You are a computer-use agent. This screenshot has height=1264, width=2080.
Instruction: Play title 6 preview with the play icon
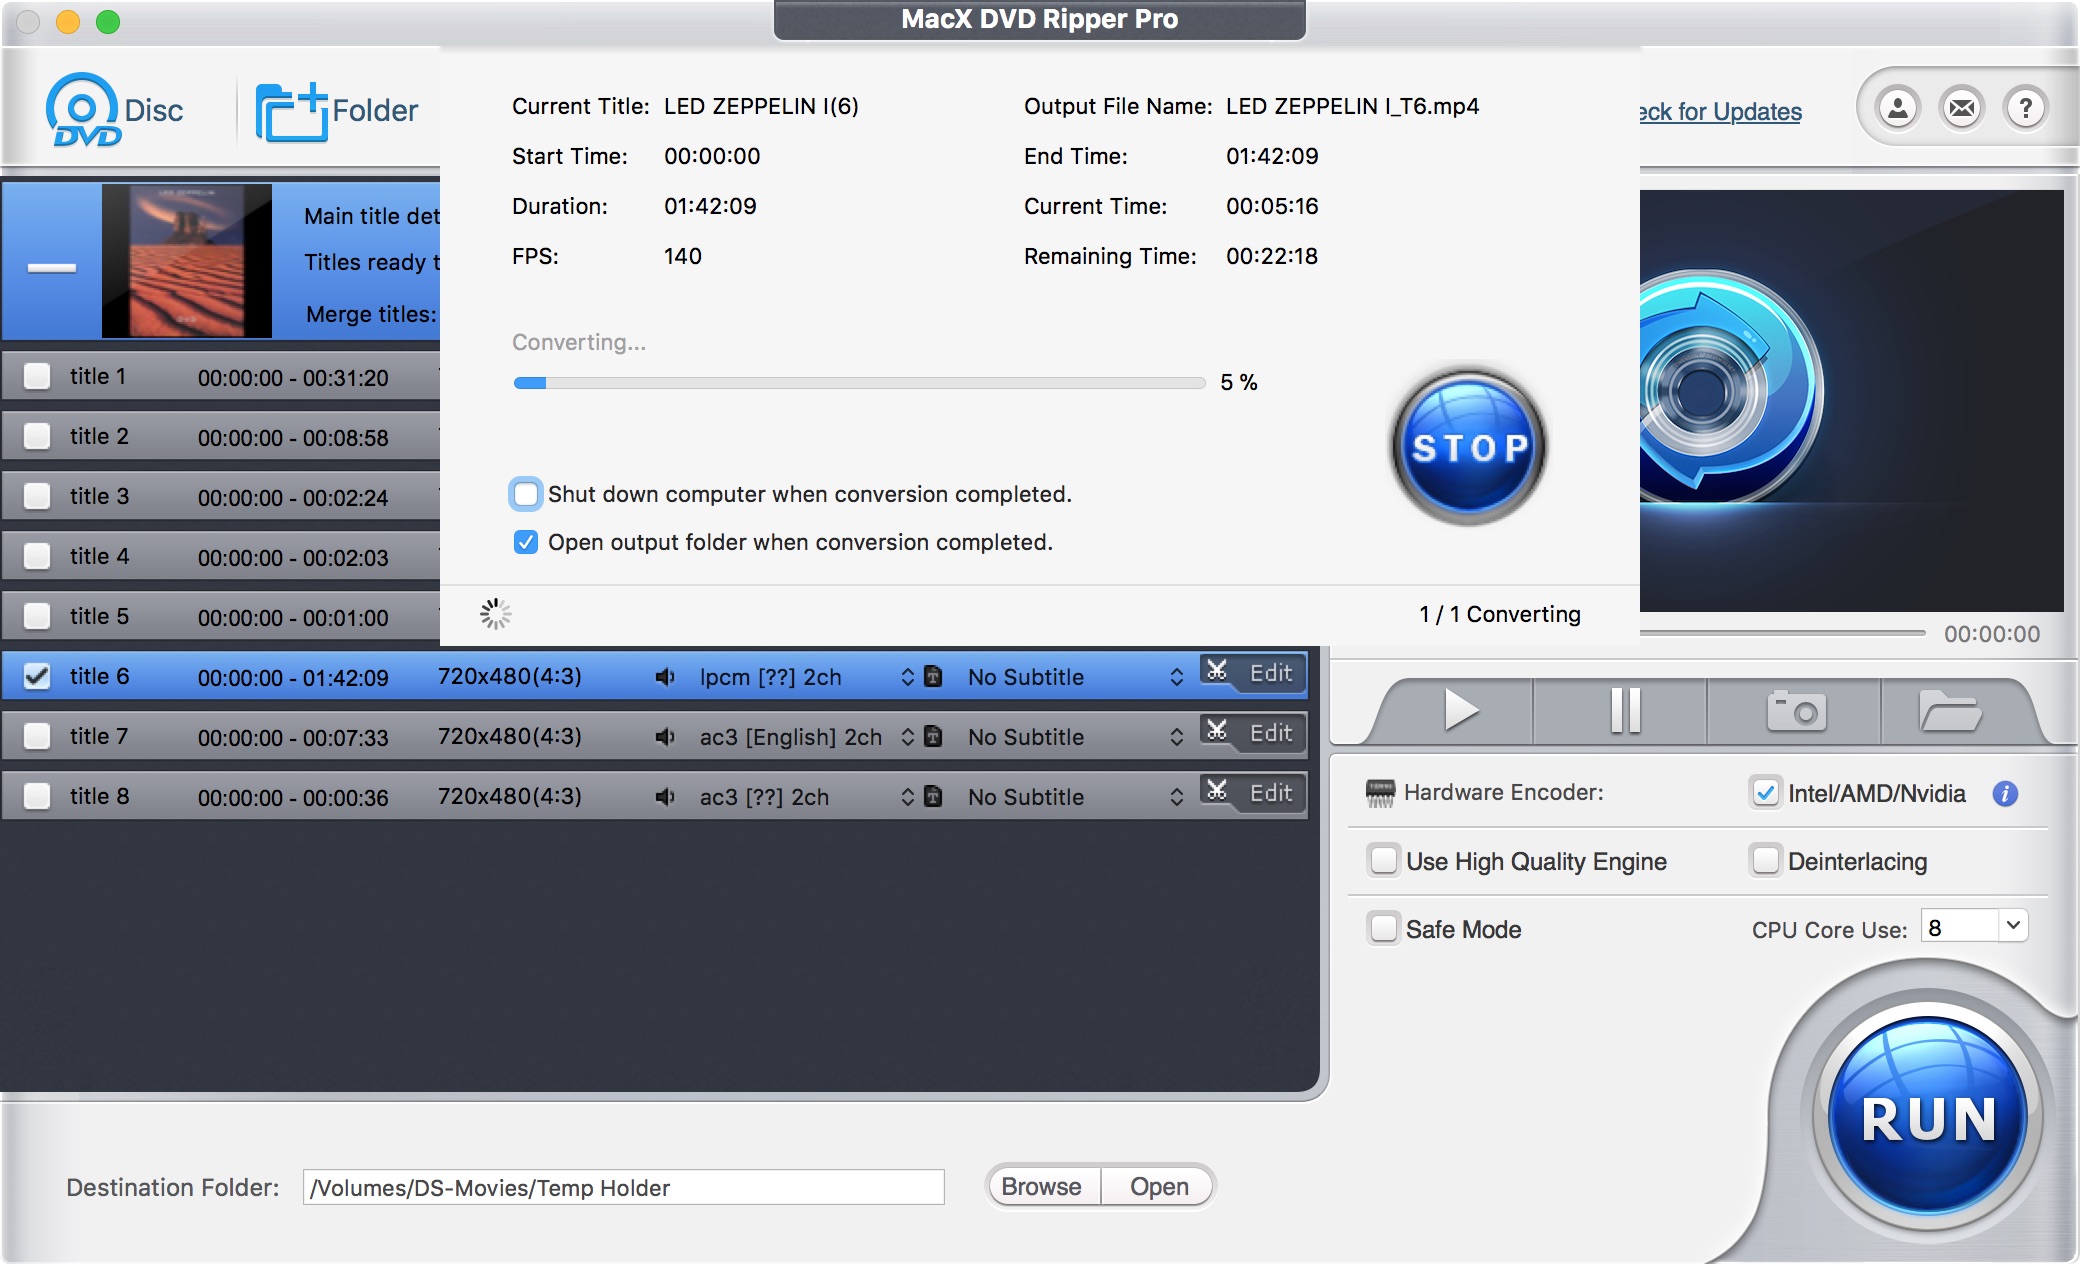click(x=1462, y=710)
